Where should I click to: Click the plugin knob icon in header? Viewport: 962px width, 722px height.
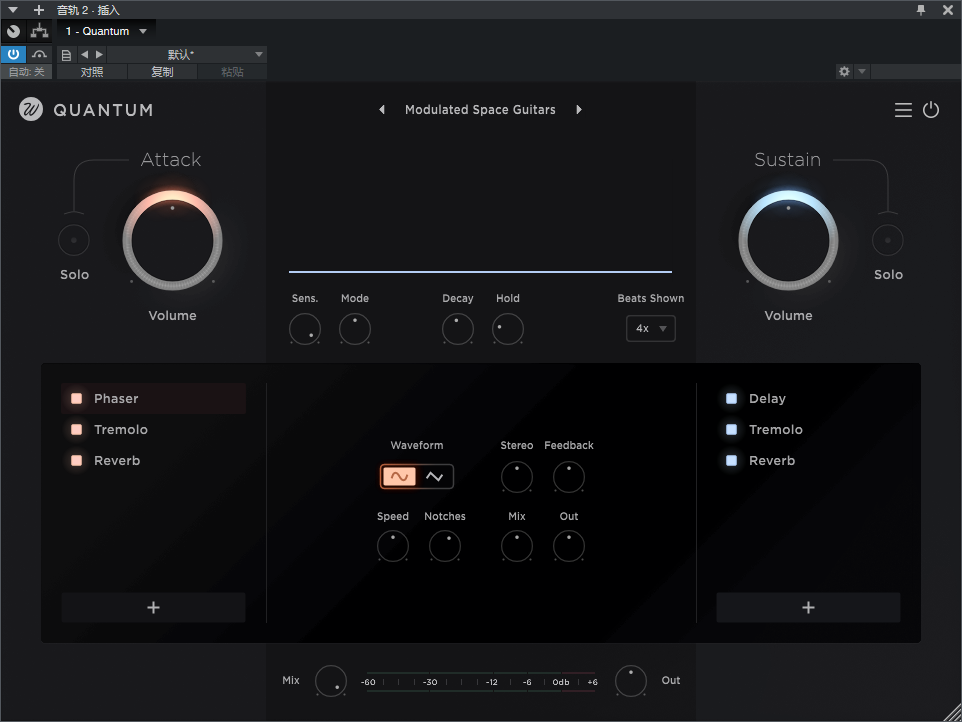point(13,31)
